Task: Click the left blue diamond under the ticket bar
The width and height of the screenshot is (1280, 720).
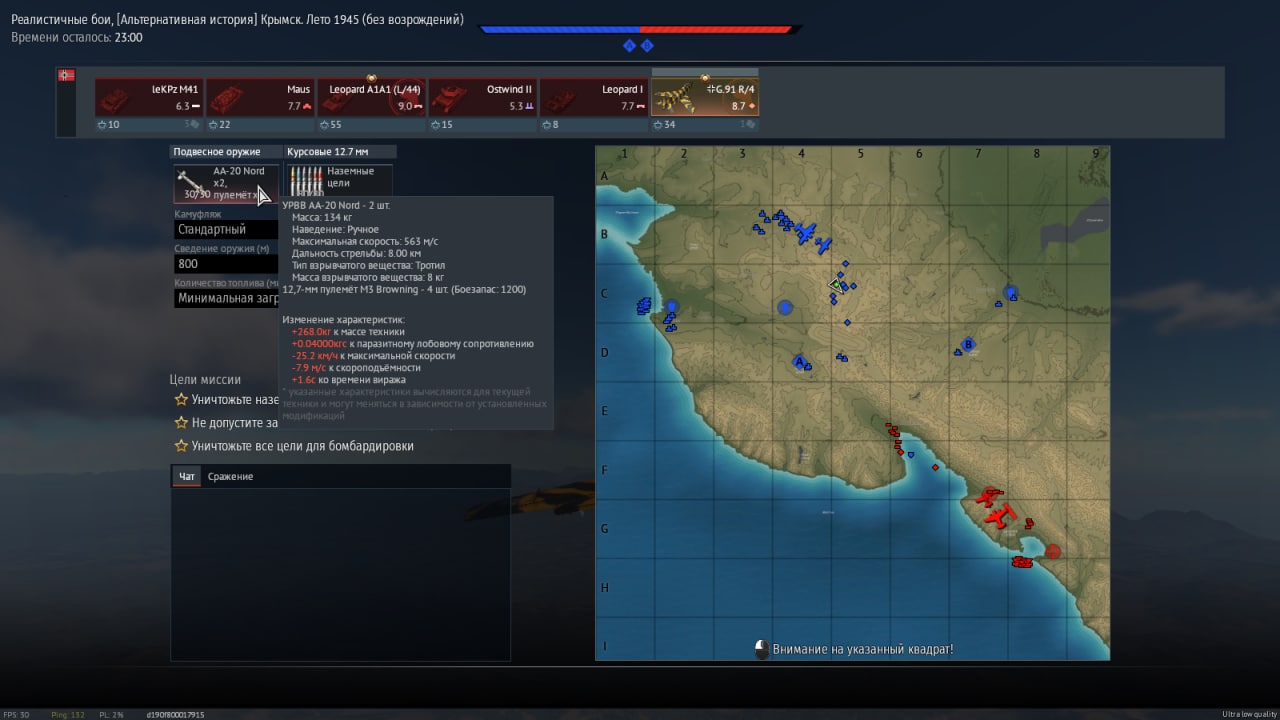Action: [x=629, y=45]
